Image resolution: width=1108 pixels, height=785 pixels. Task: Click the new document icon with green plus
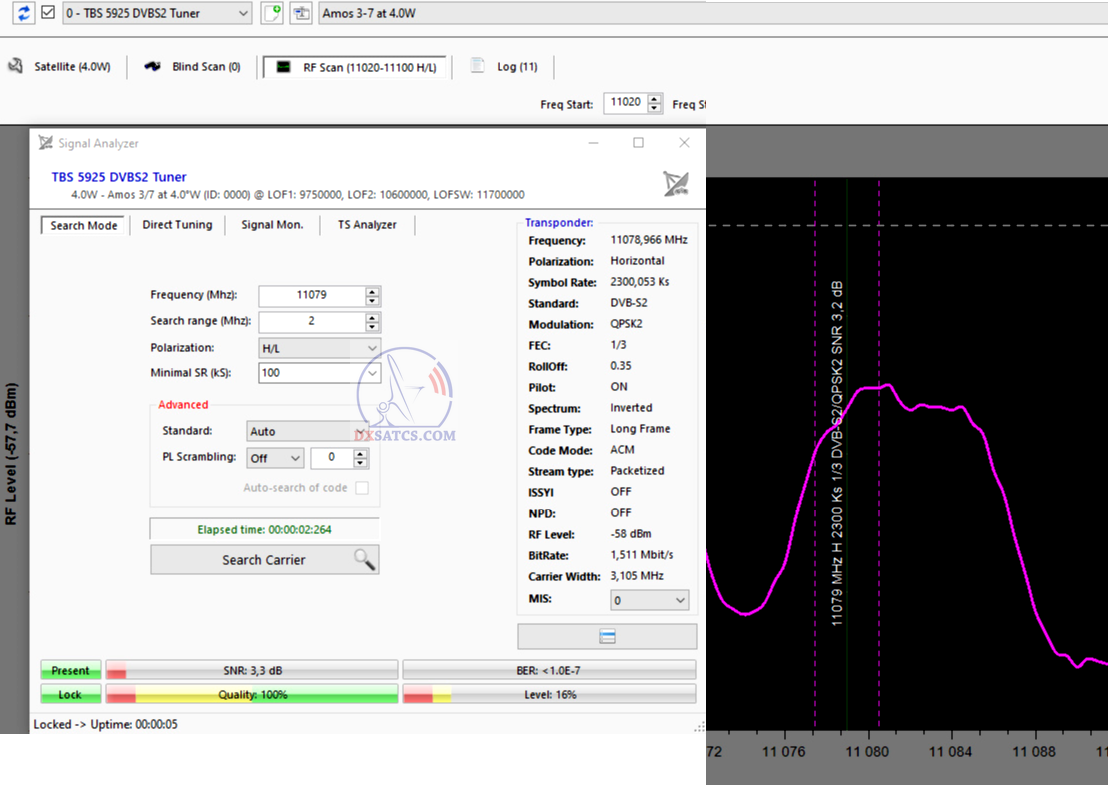[x=271, y=13]
